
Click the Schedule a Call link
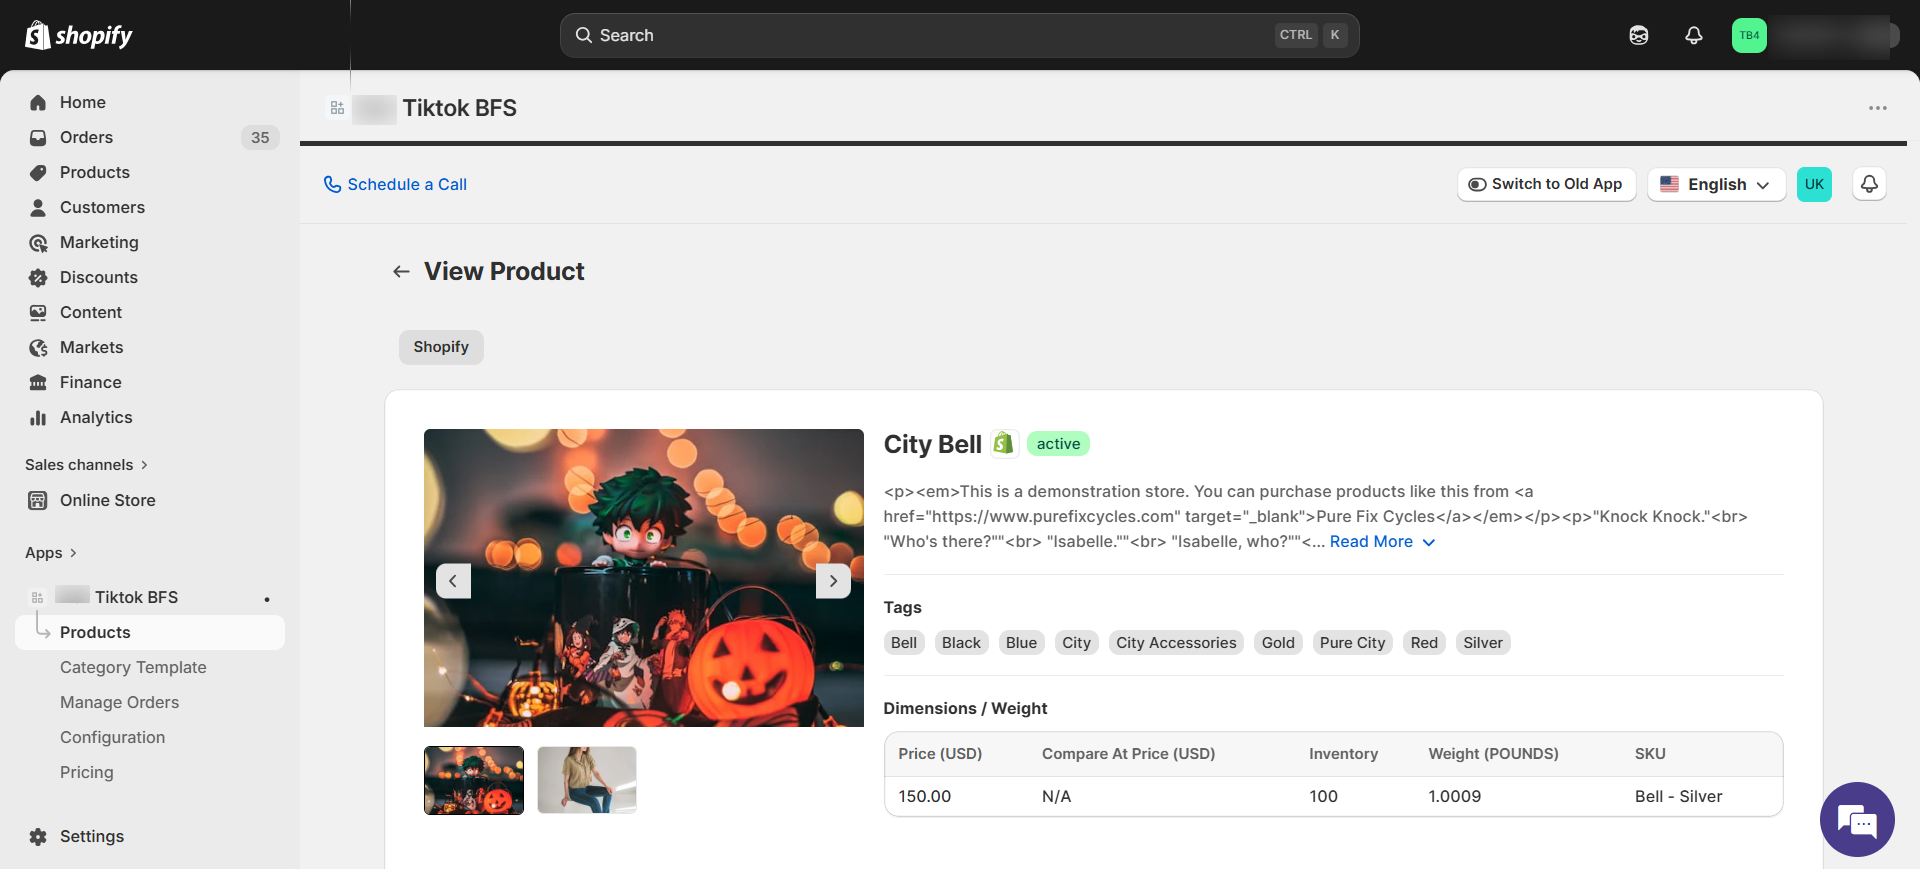[x=395, y=184]
